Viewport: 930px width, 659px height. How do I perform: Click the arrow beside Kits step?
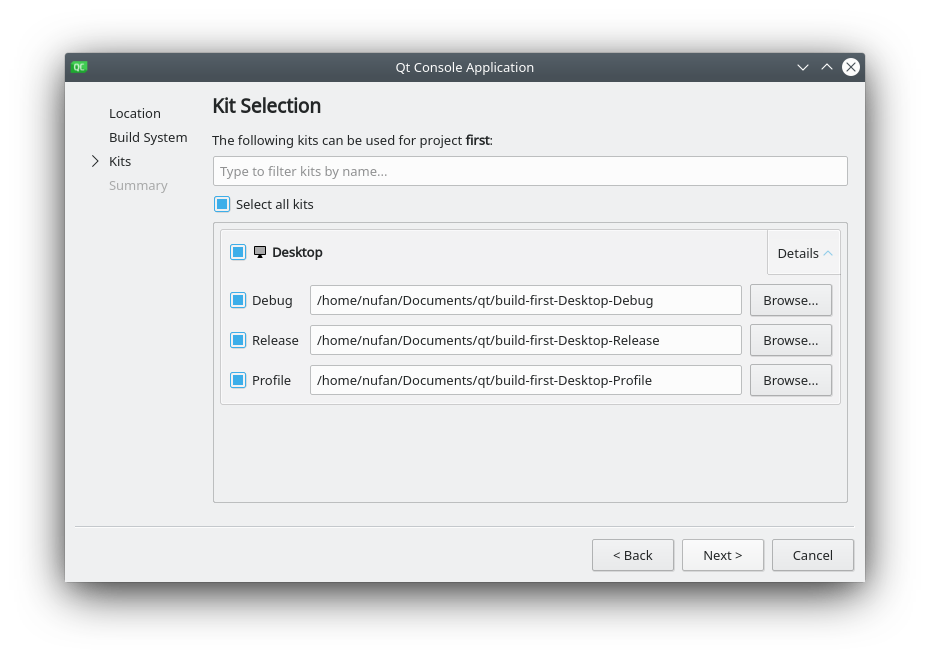95,161
